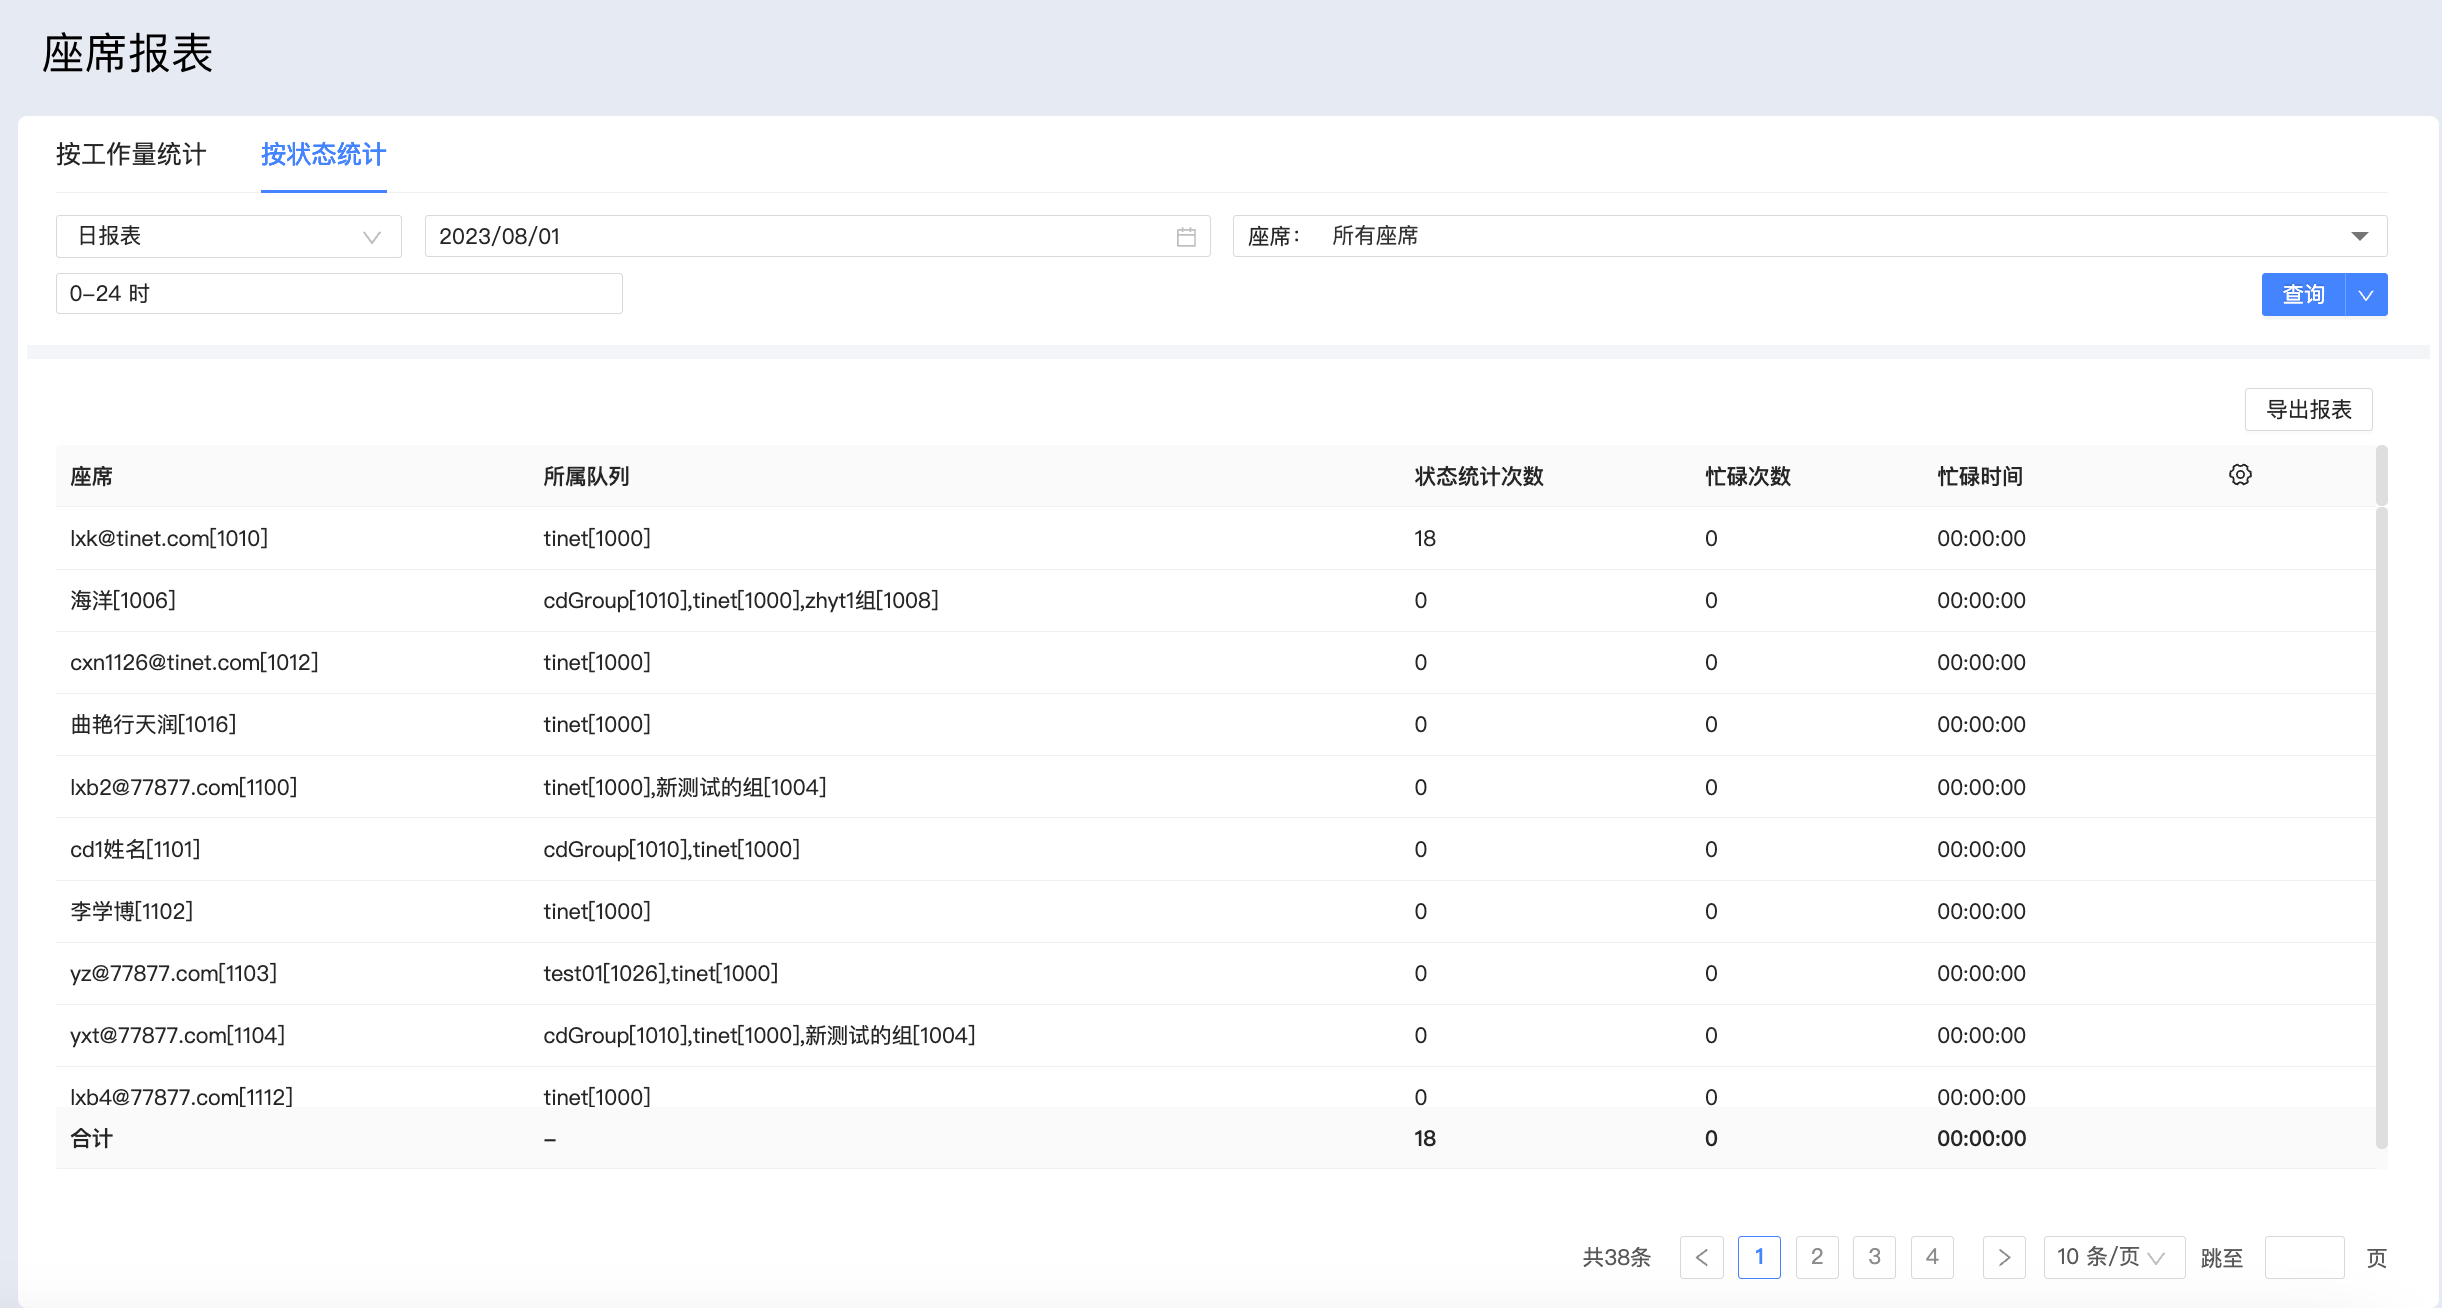
Task: Select the current page 1 button
Action: 1759,1257
